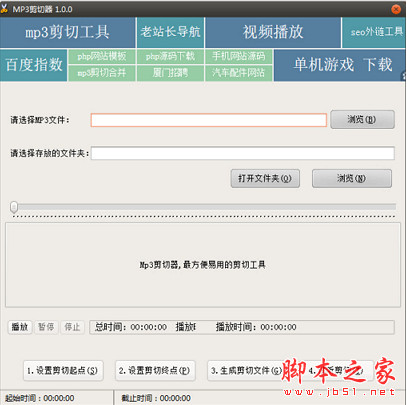The width and height of the screenshot is (407, 405).
Task: Click 浏览(N) to choose output folder
Action: [x=352, y=179]
